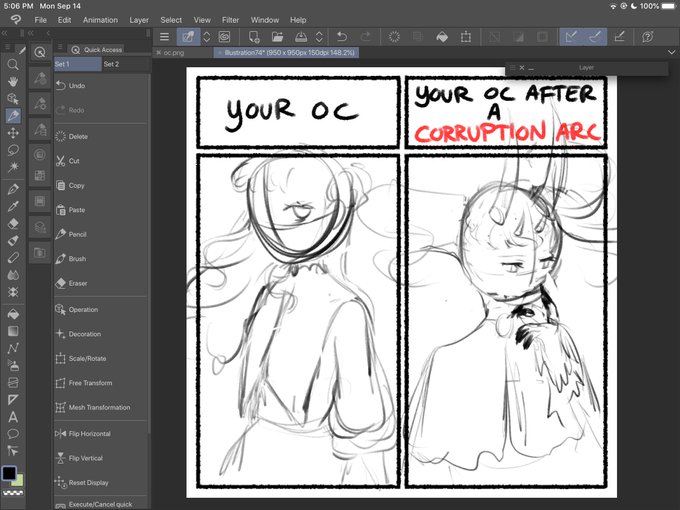Select the Auto select magic wand tool

pyautogui.click(x=13, y=167)
